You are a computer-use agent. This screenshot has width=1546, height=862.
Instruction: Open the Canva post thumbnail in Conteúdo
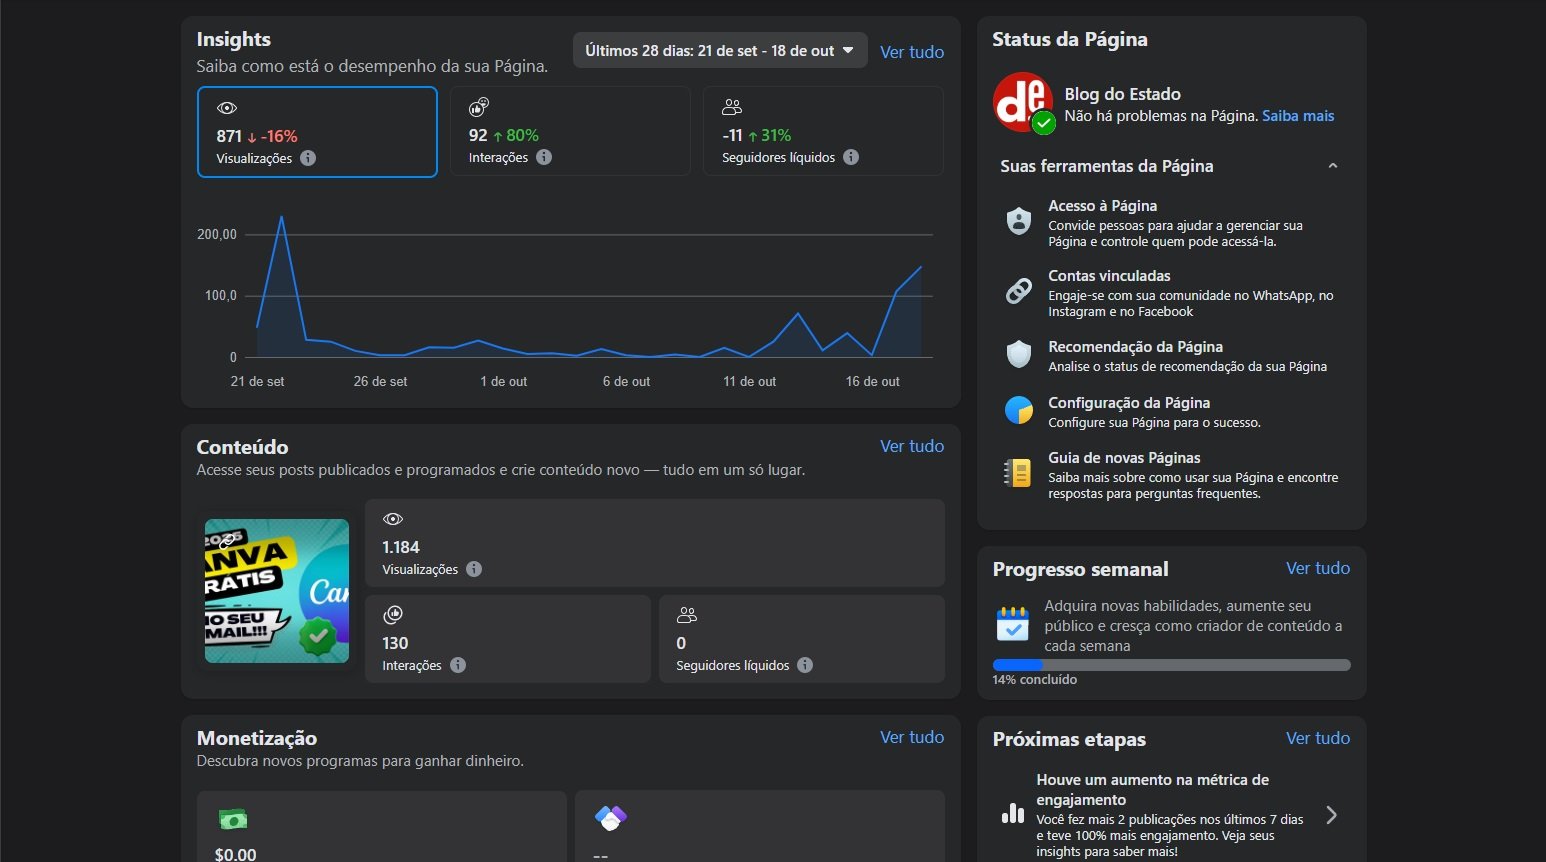coord(277,591)
